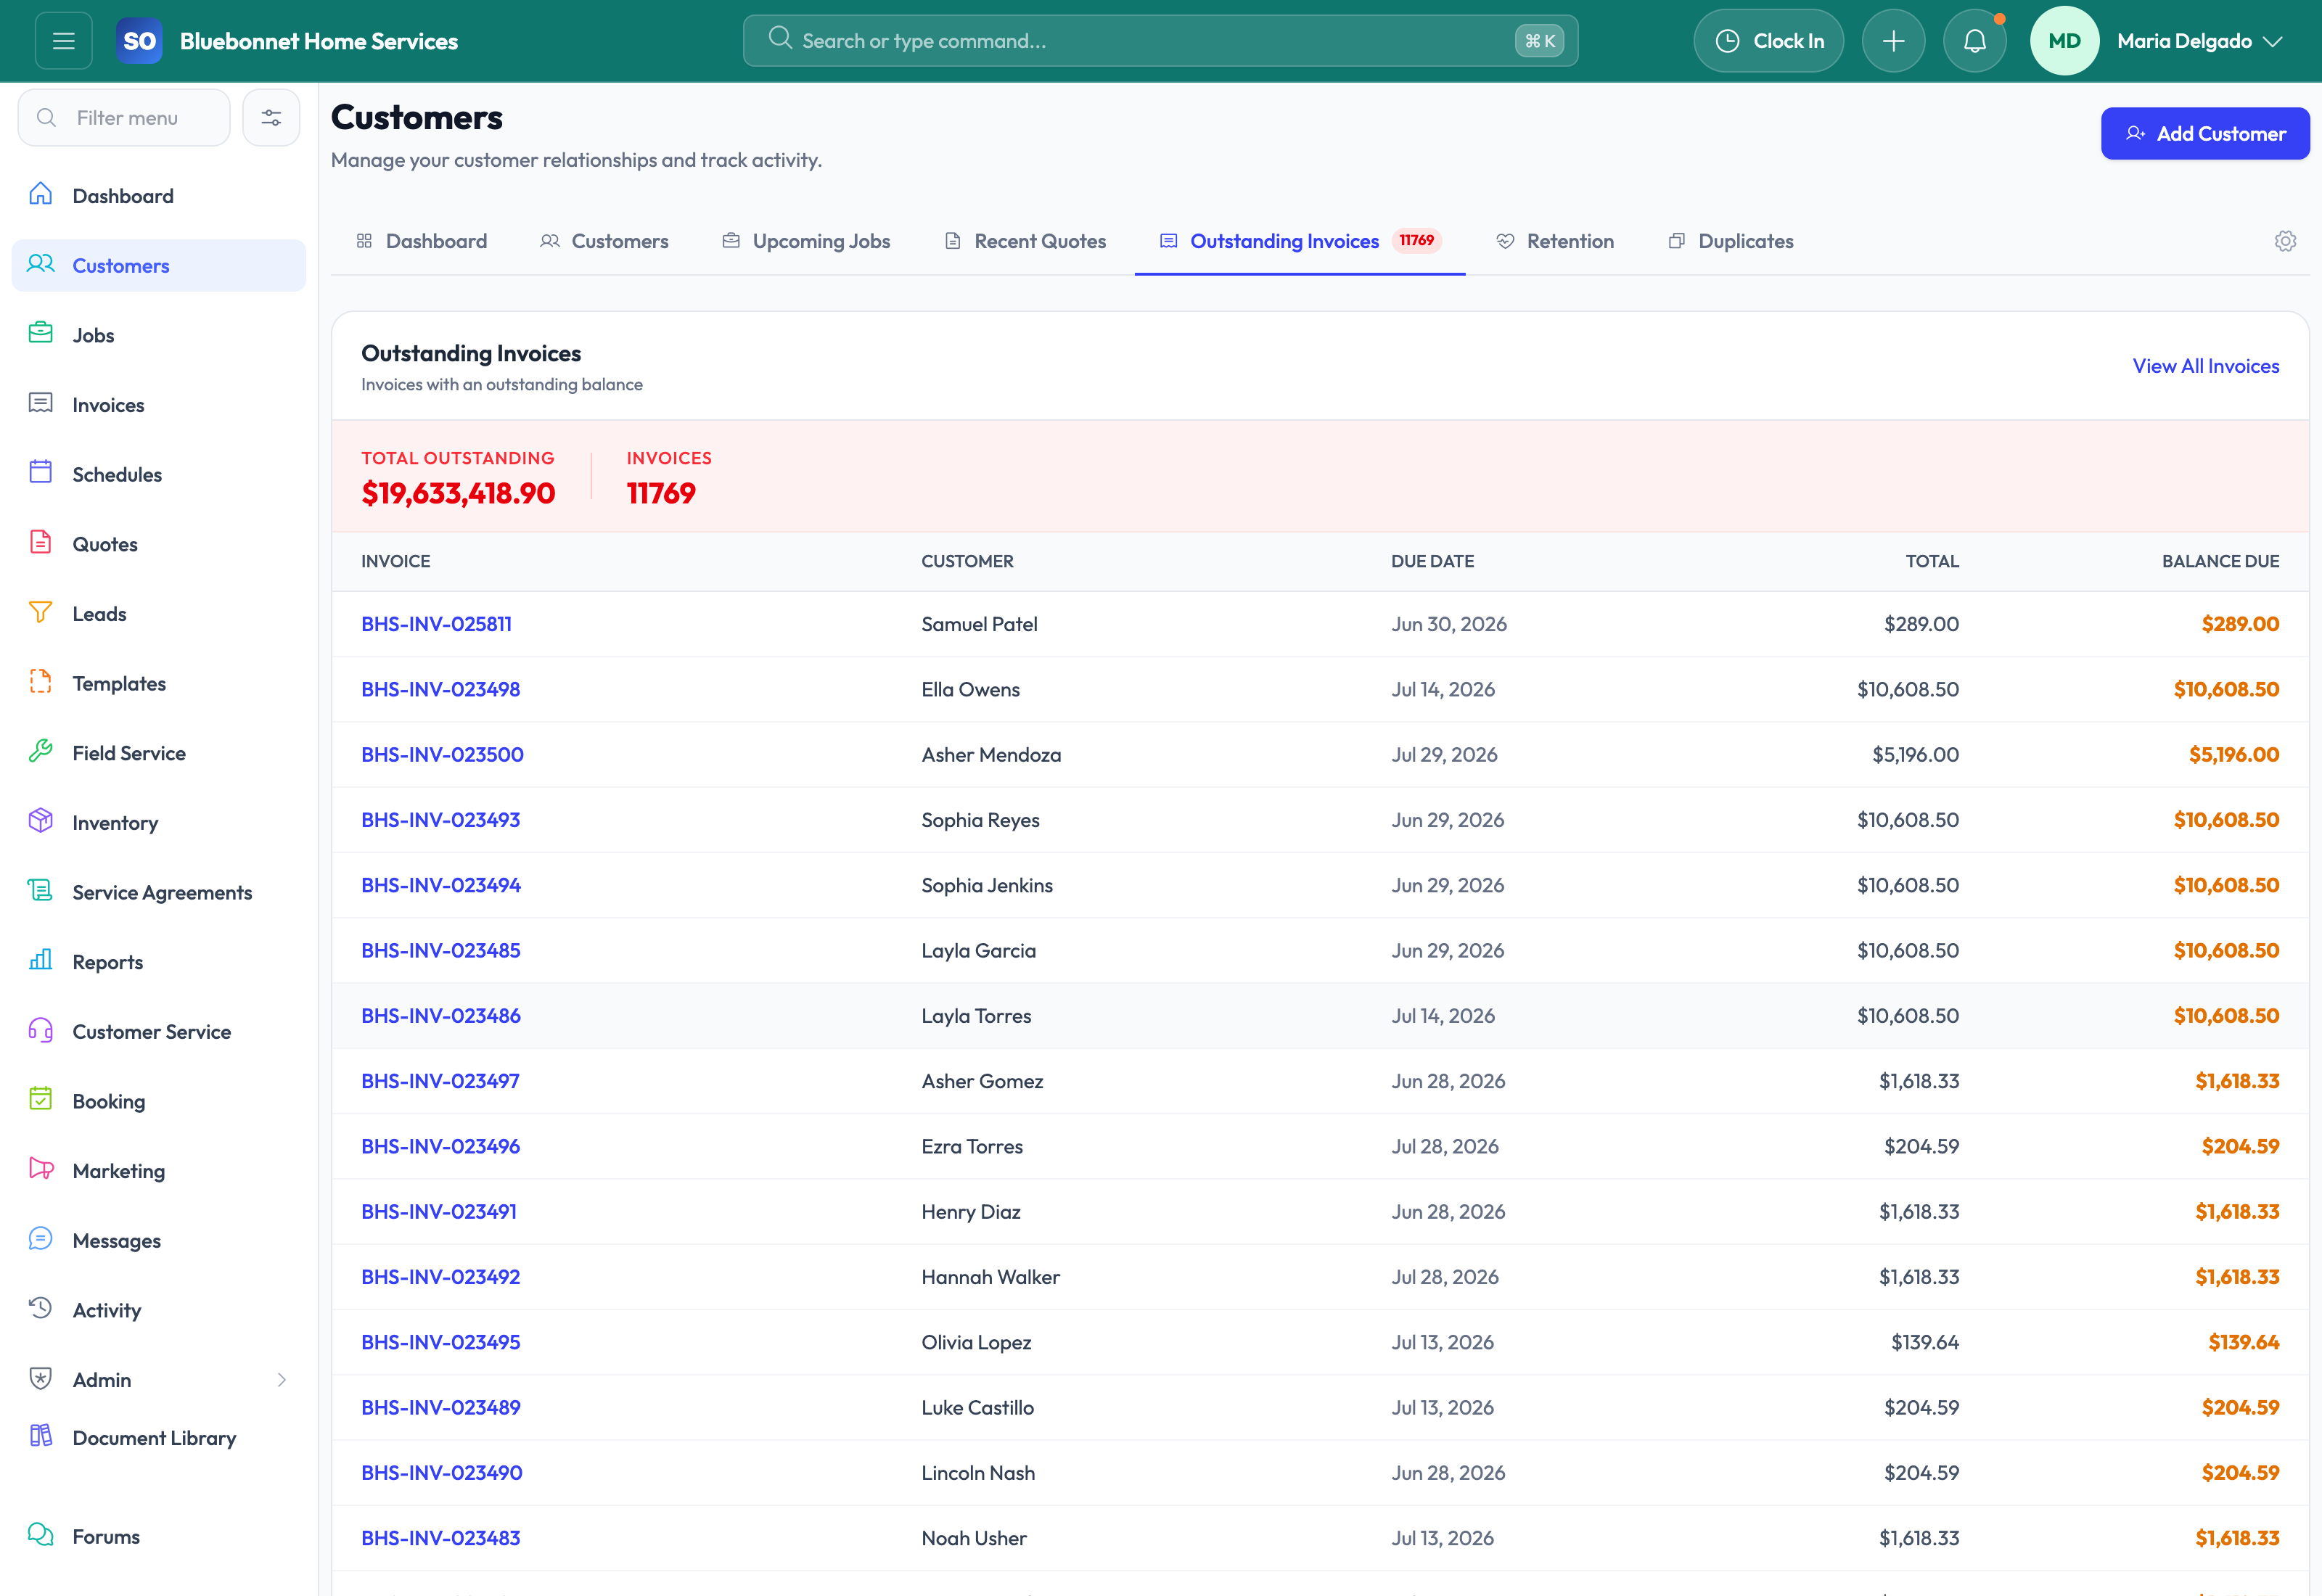
Task: Click the Document Library books icon
Action: pos(40,1436)
